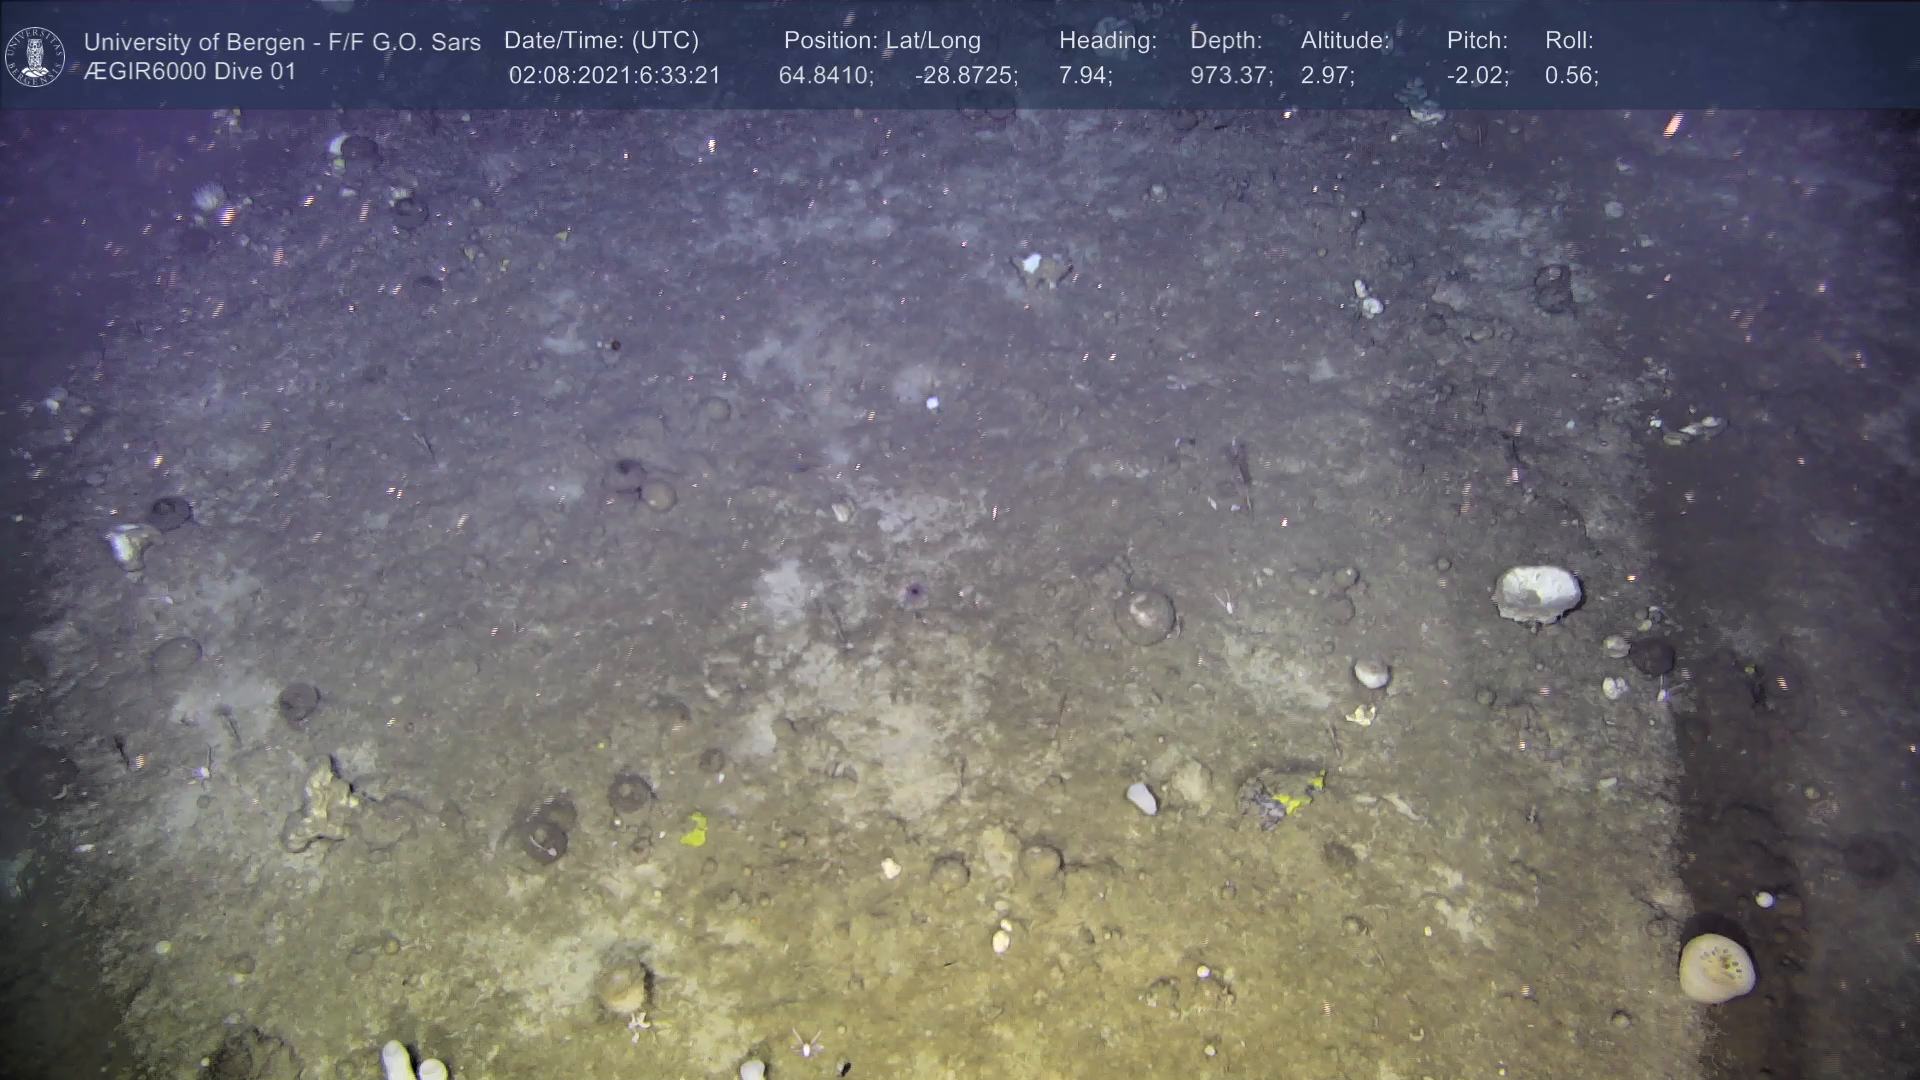Click the Date/Time (UTC) label

(x=601, y=40)
